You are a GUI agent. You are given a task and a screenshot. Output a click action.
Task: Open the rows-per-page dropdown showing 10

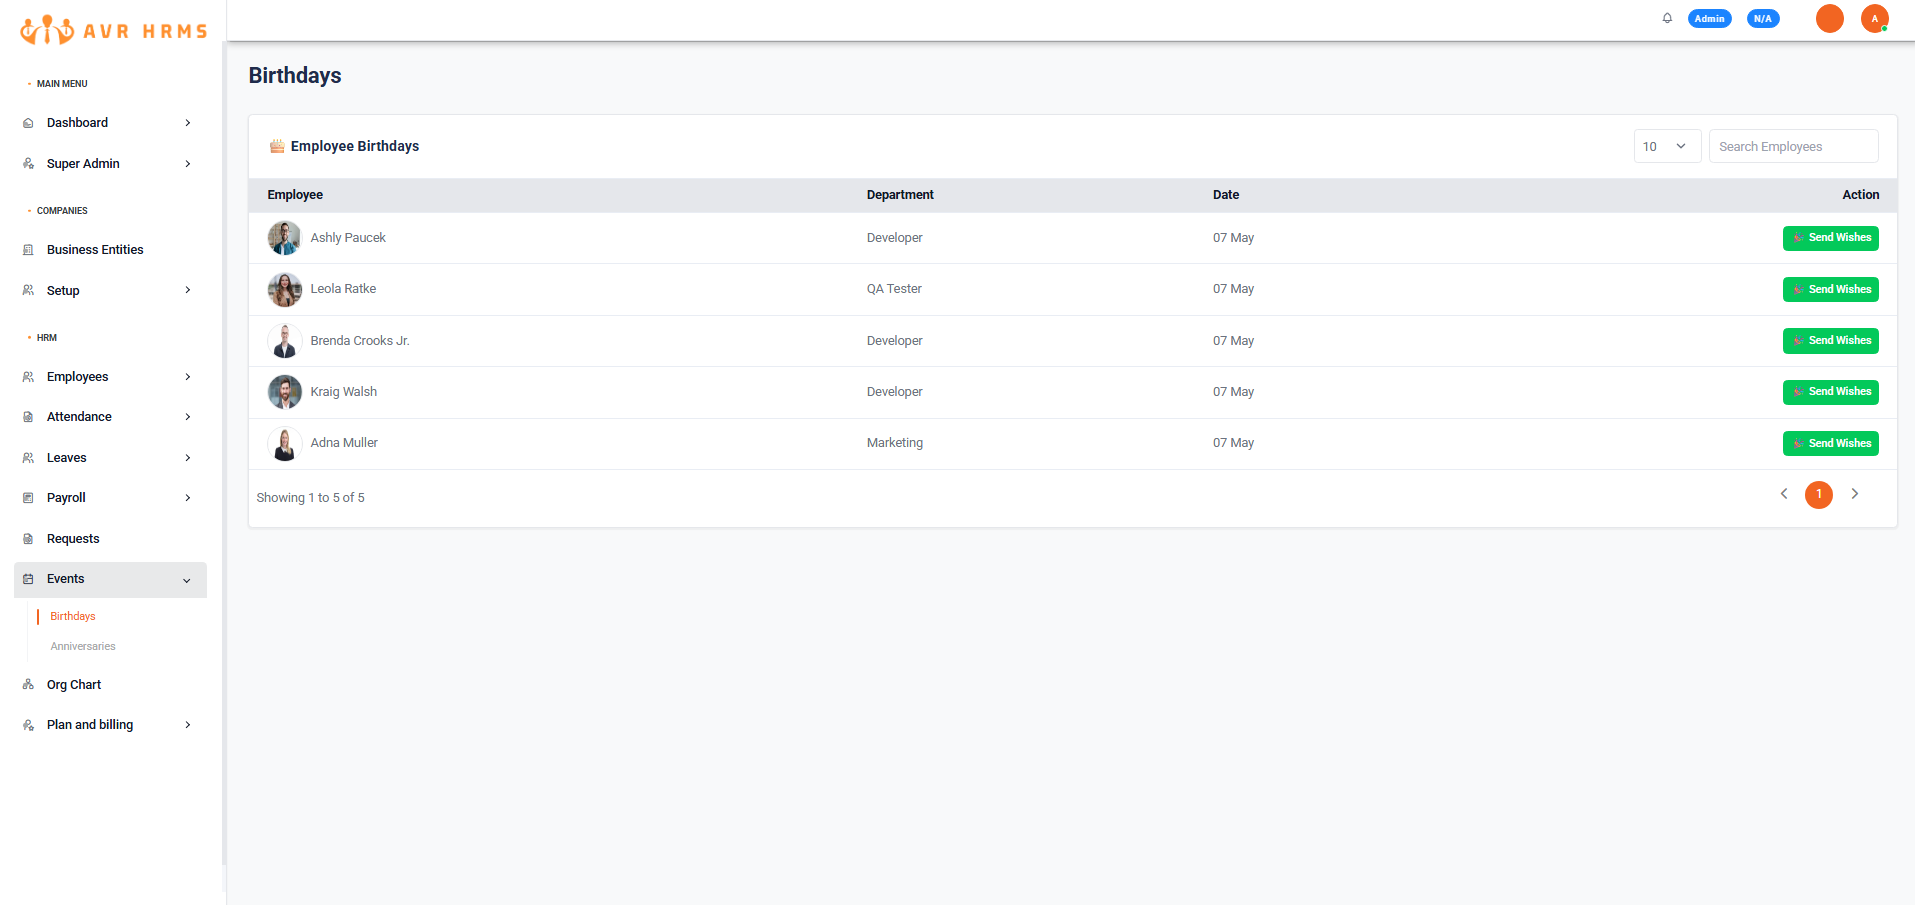pyautogui.click(x=1667, y=146)
